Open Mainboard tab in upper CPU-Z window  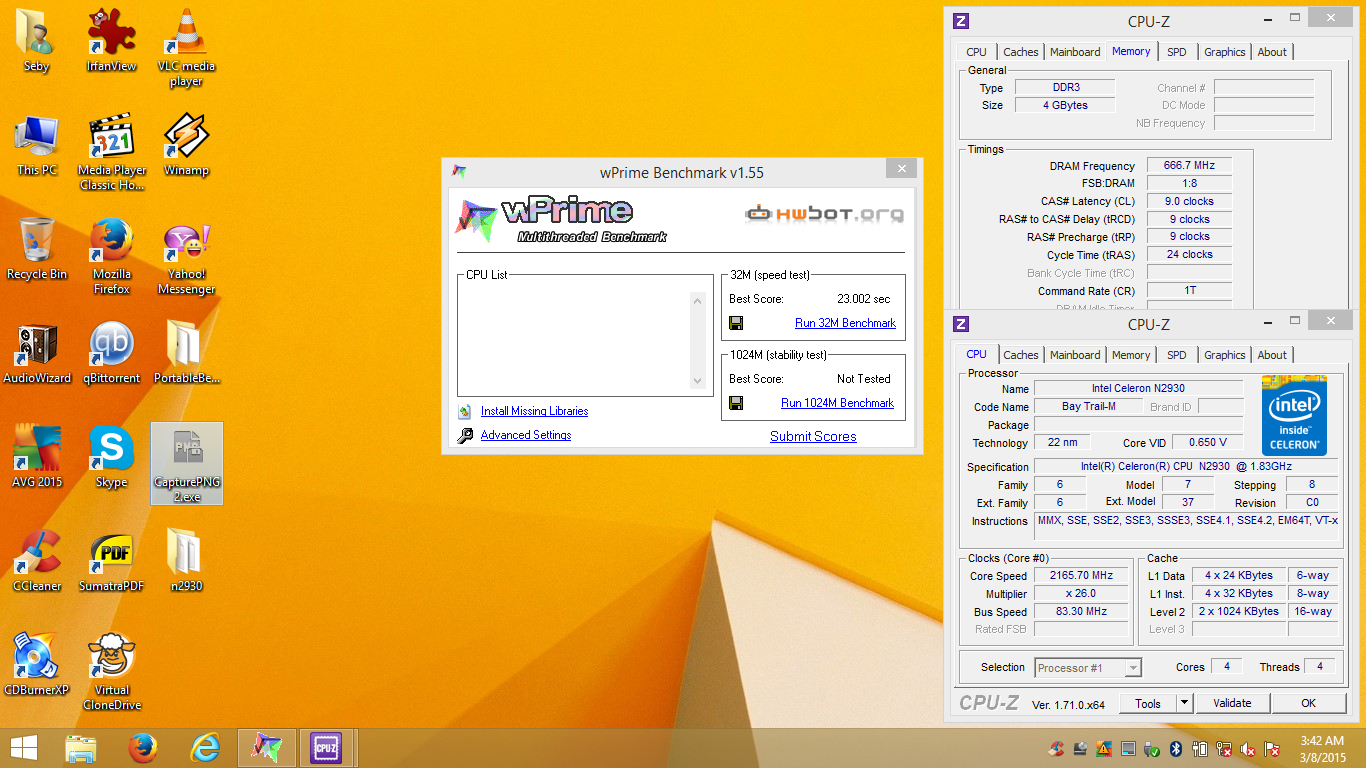tap(1075, 52)
